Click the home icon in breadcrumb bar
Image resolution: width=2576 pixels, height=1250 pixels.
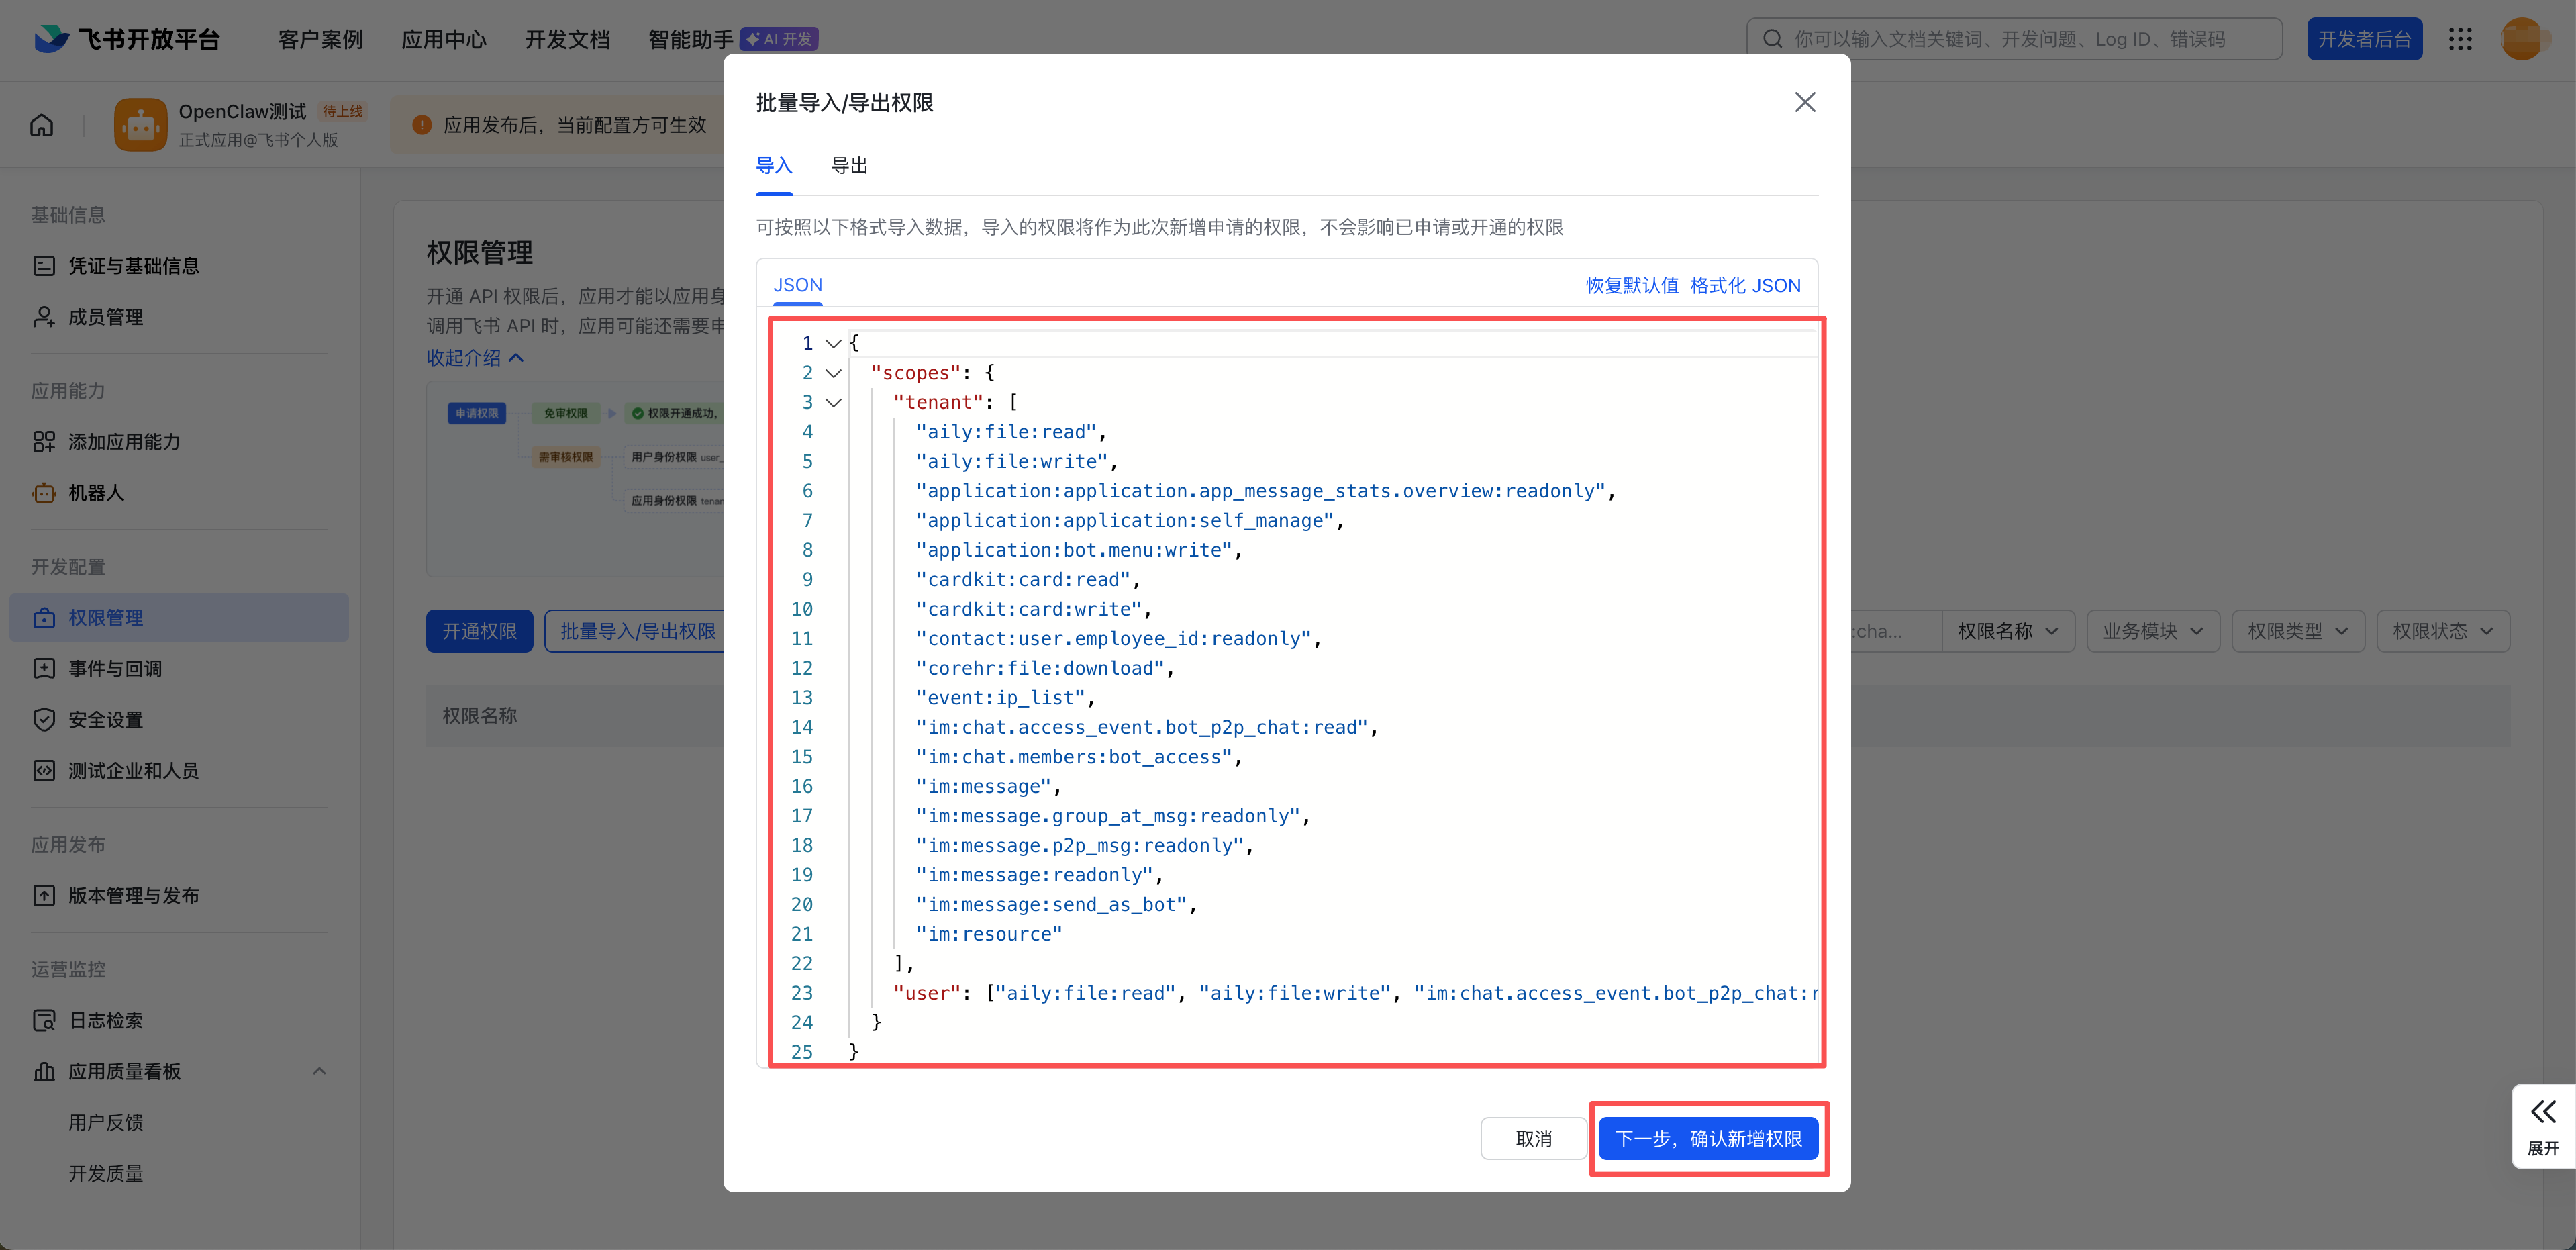click(x=41, y=125)
